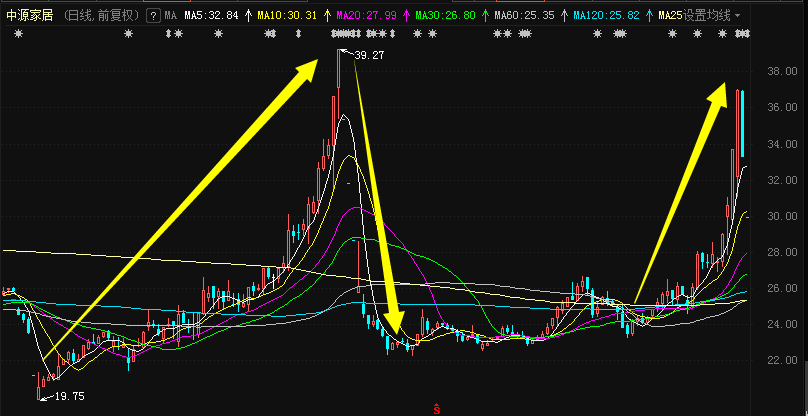Click the question mark help icon beside MA
Viewport: 808px width, 416px height.
click(152, 16)
